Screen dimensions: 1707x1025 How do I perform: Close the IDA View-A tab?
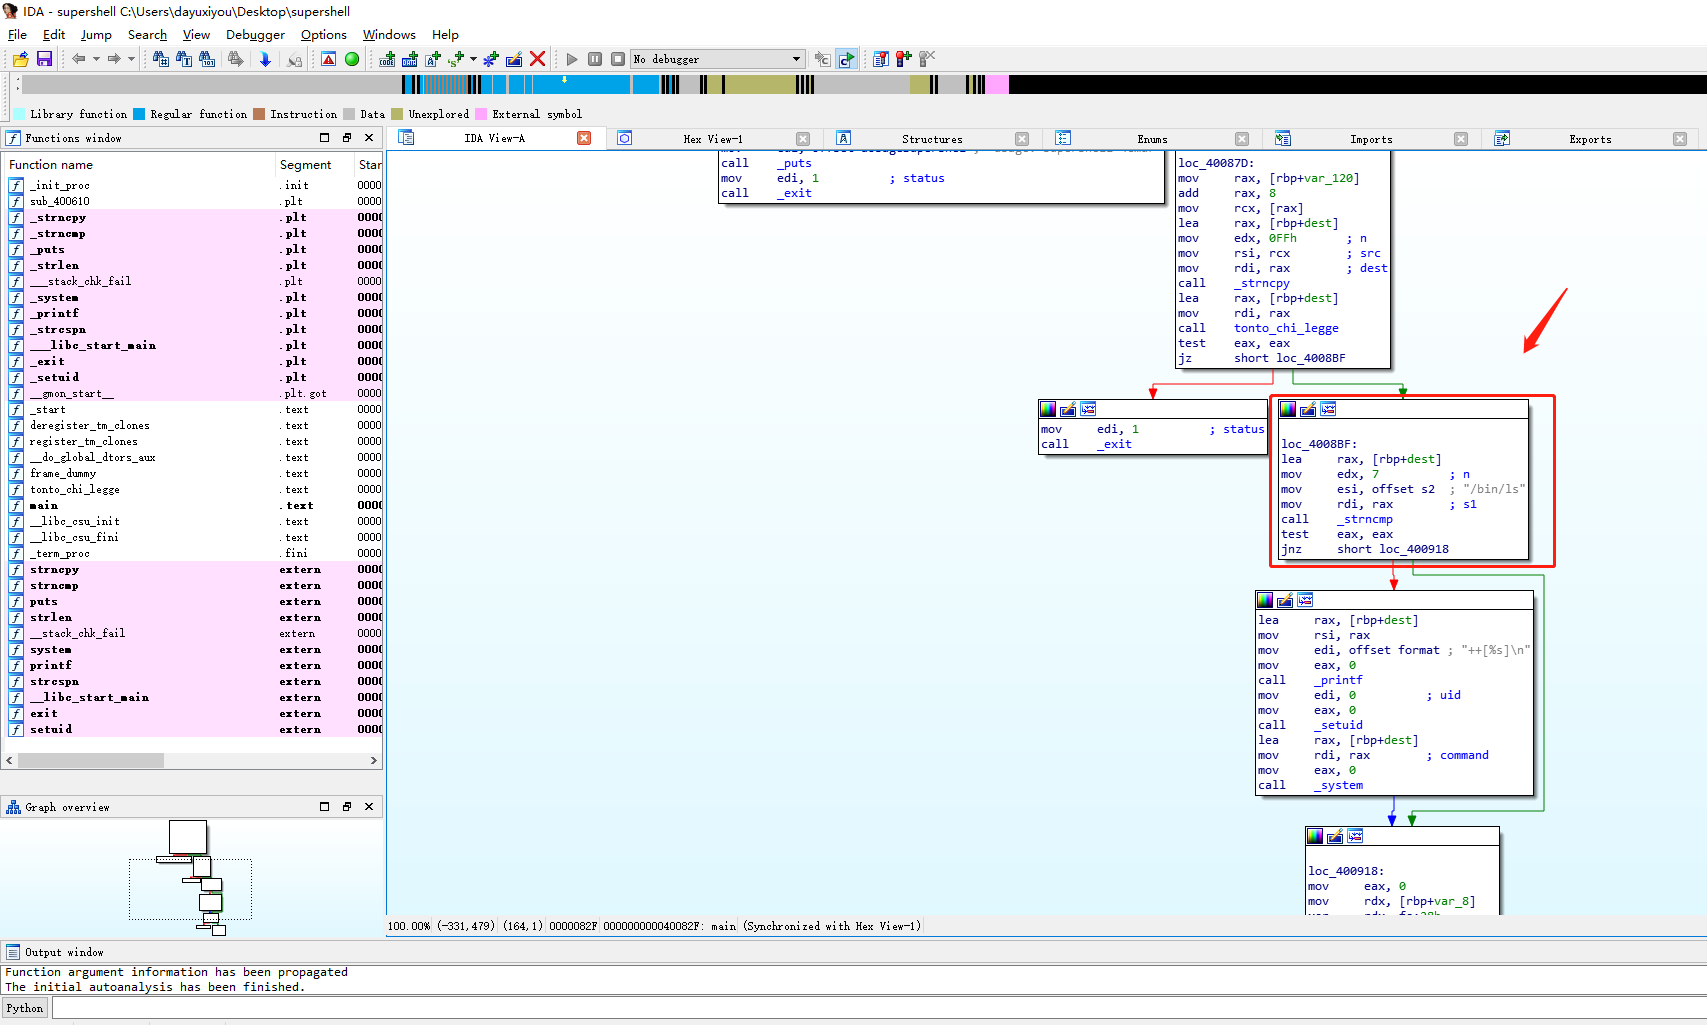click(x=584, y=138)
